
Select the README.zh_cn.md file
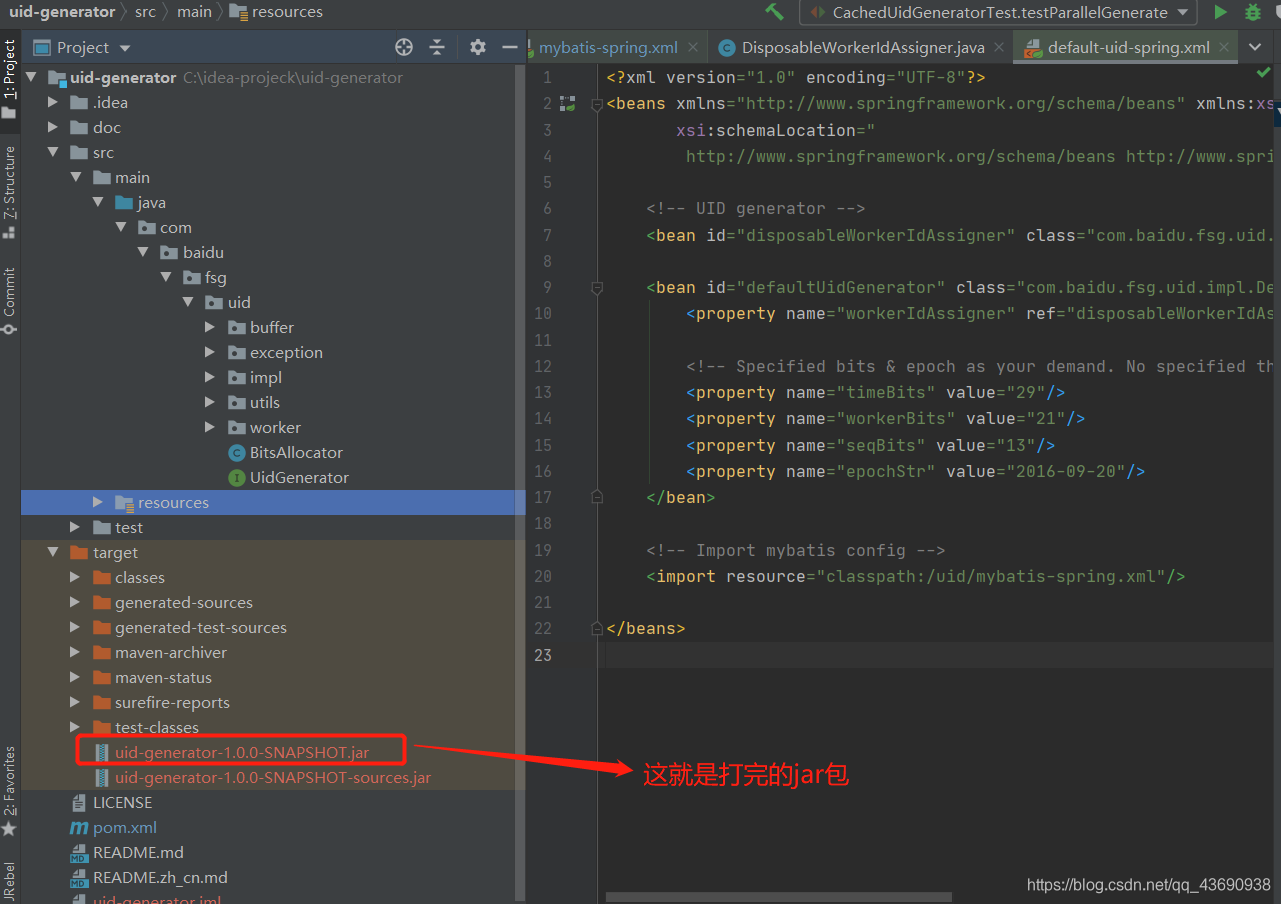coord(149,877)
